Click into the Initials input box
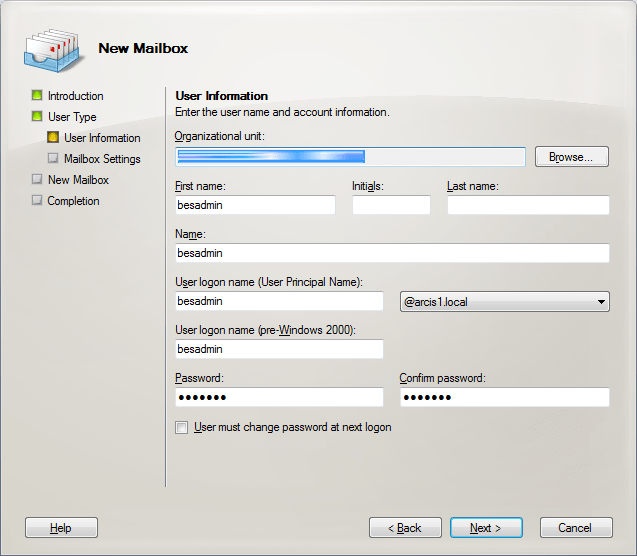637x556 pixels. [390, 205]
